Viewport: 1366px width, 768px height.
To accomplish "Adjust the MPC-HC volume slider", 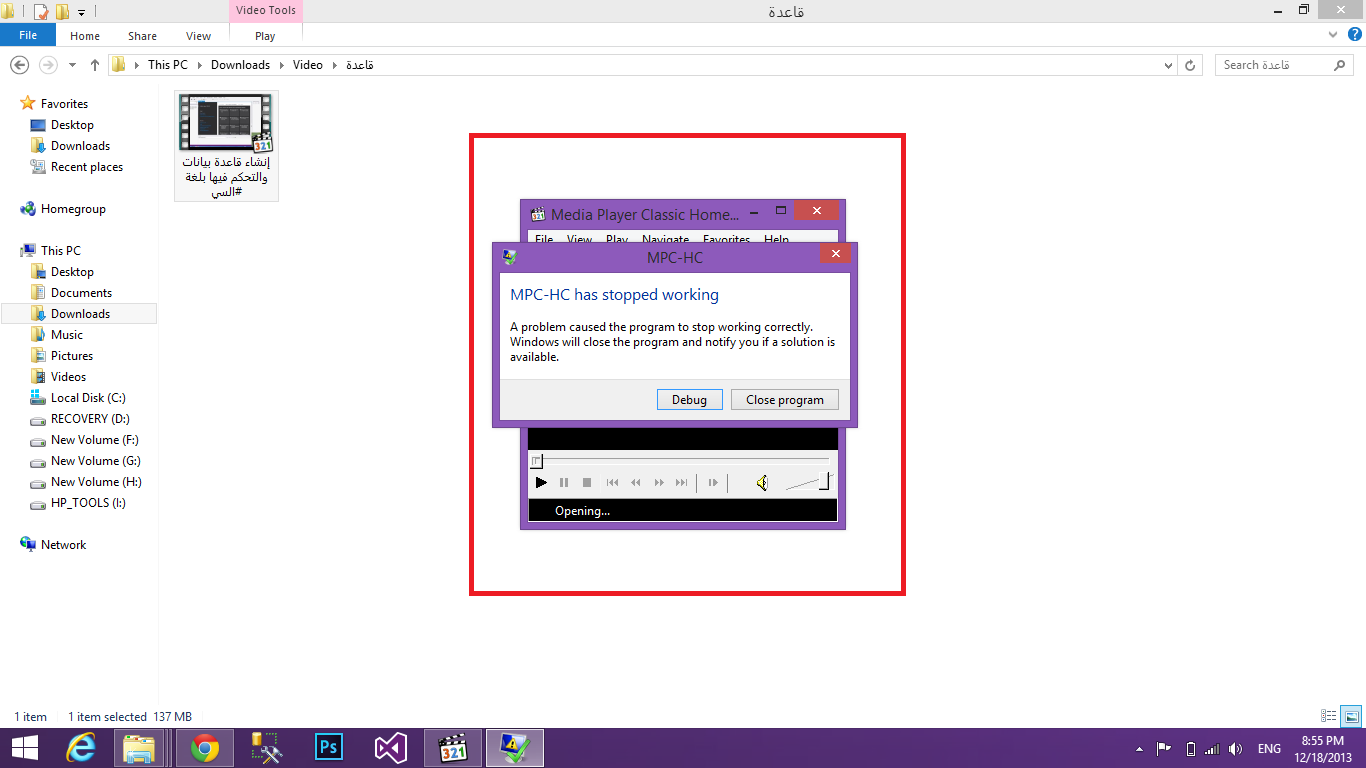I will [808, 483].
